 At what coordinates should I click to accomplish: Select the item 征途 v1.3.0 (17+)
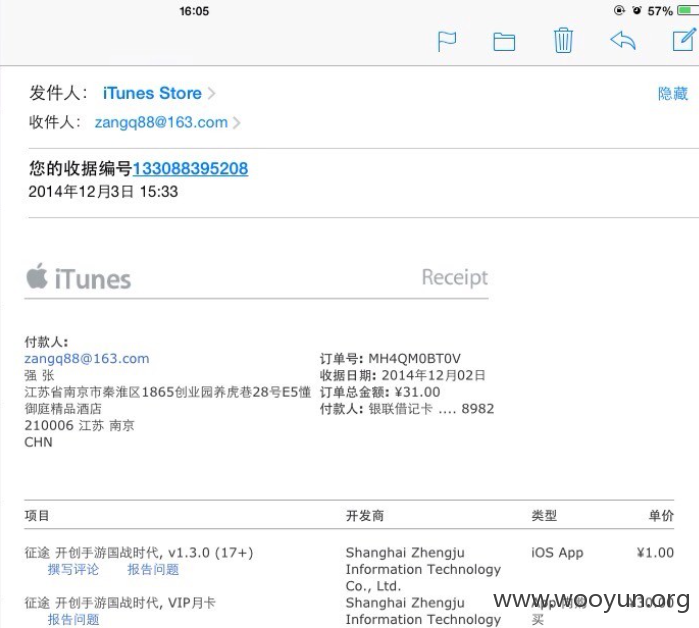pos(139,553)
